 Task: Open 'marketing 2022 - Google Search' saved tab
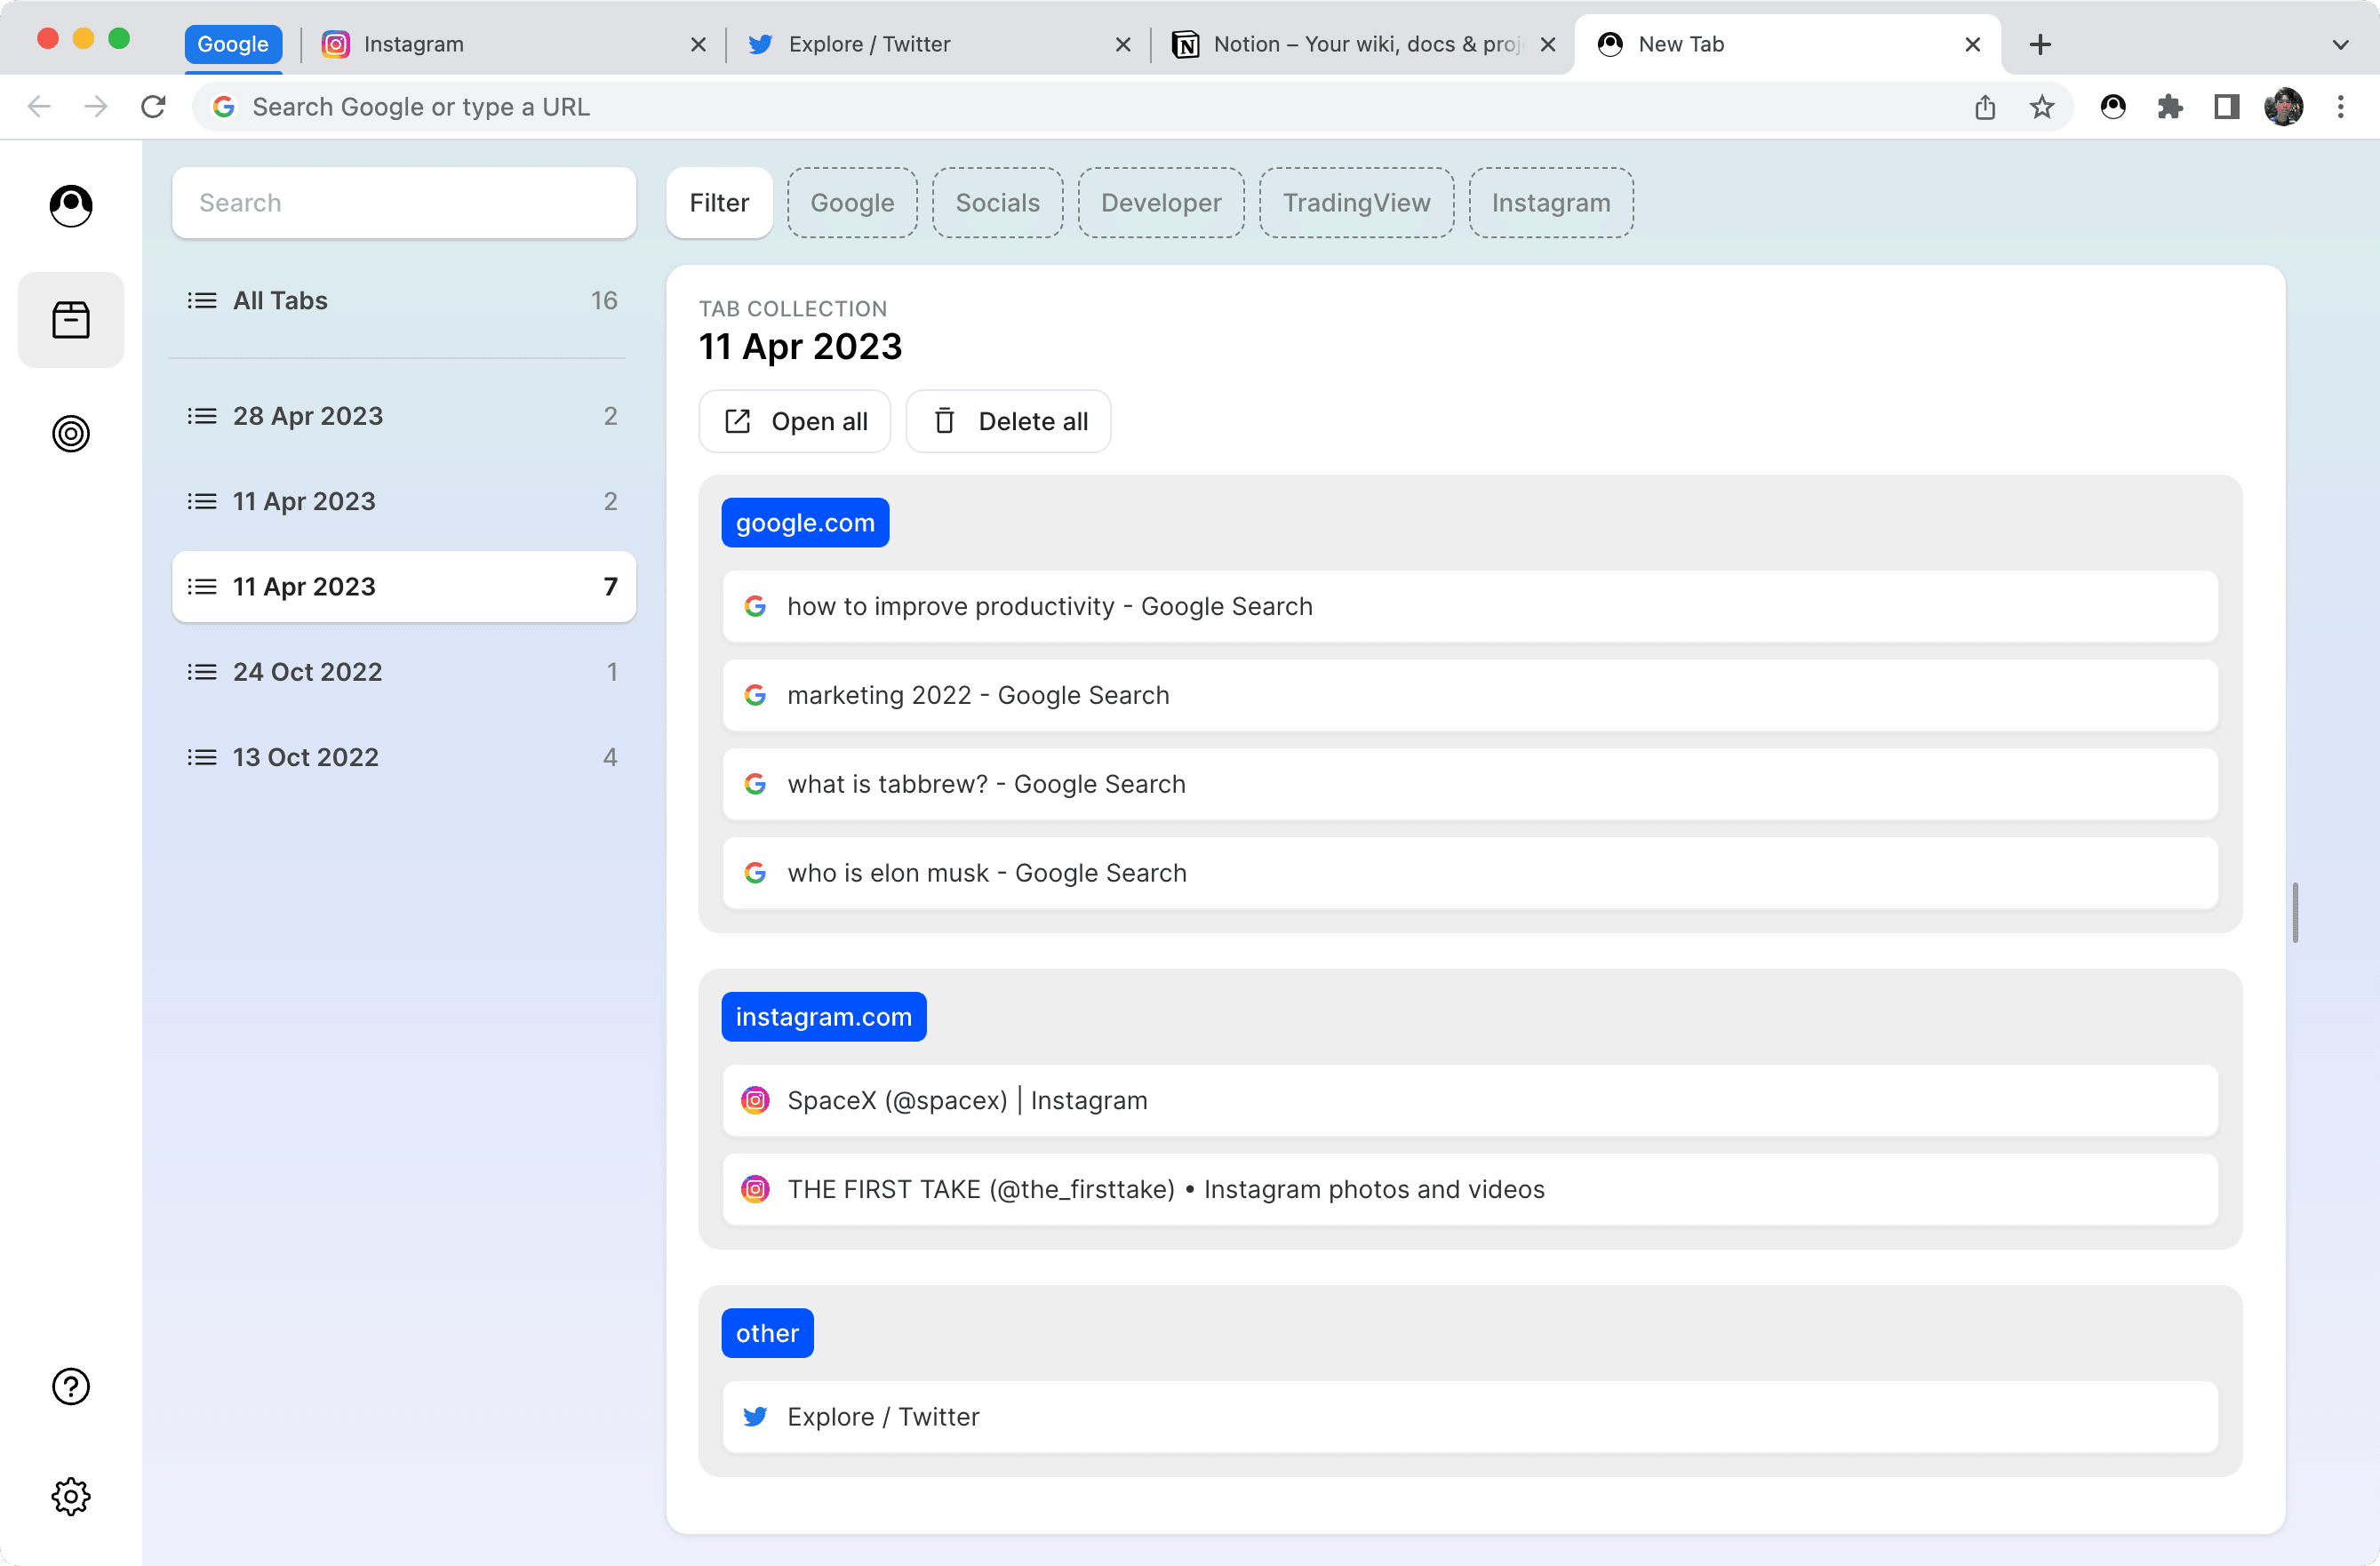(1470, 696)
